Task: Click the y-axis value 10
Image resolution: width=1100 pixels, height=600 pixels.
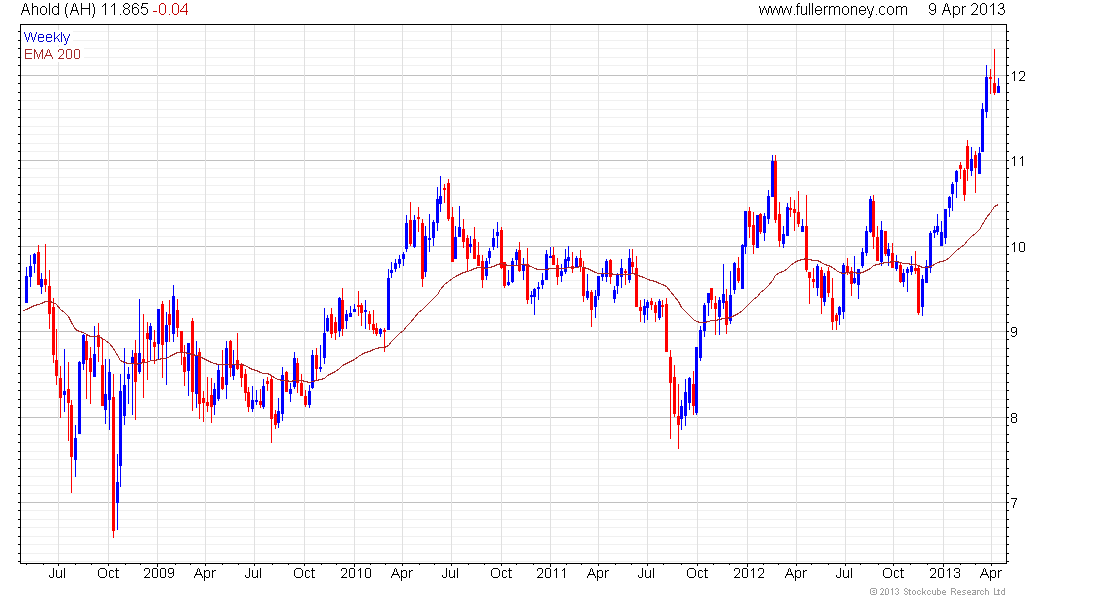Action: (1018, 247)
